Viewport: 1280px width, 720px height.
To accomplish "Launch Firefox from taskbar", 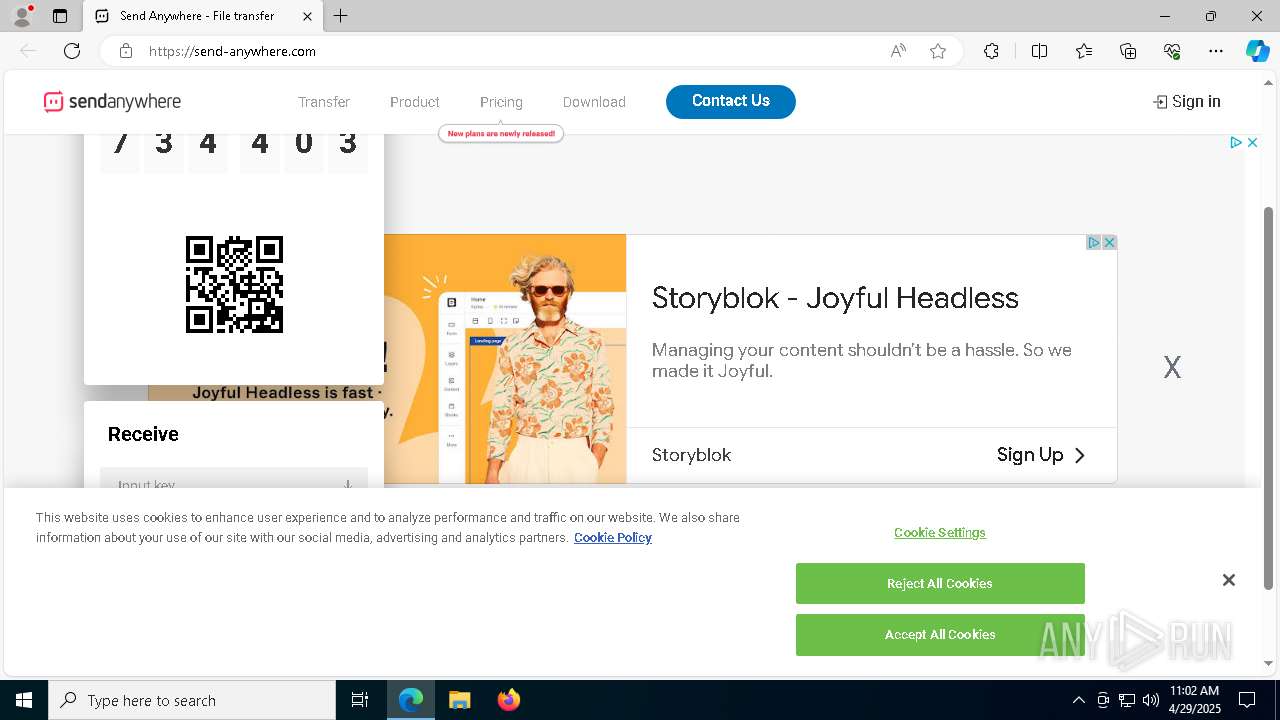I will coord(509,700).
